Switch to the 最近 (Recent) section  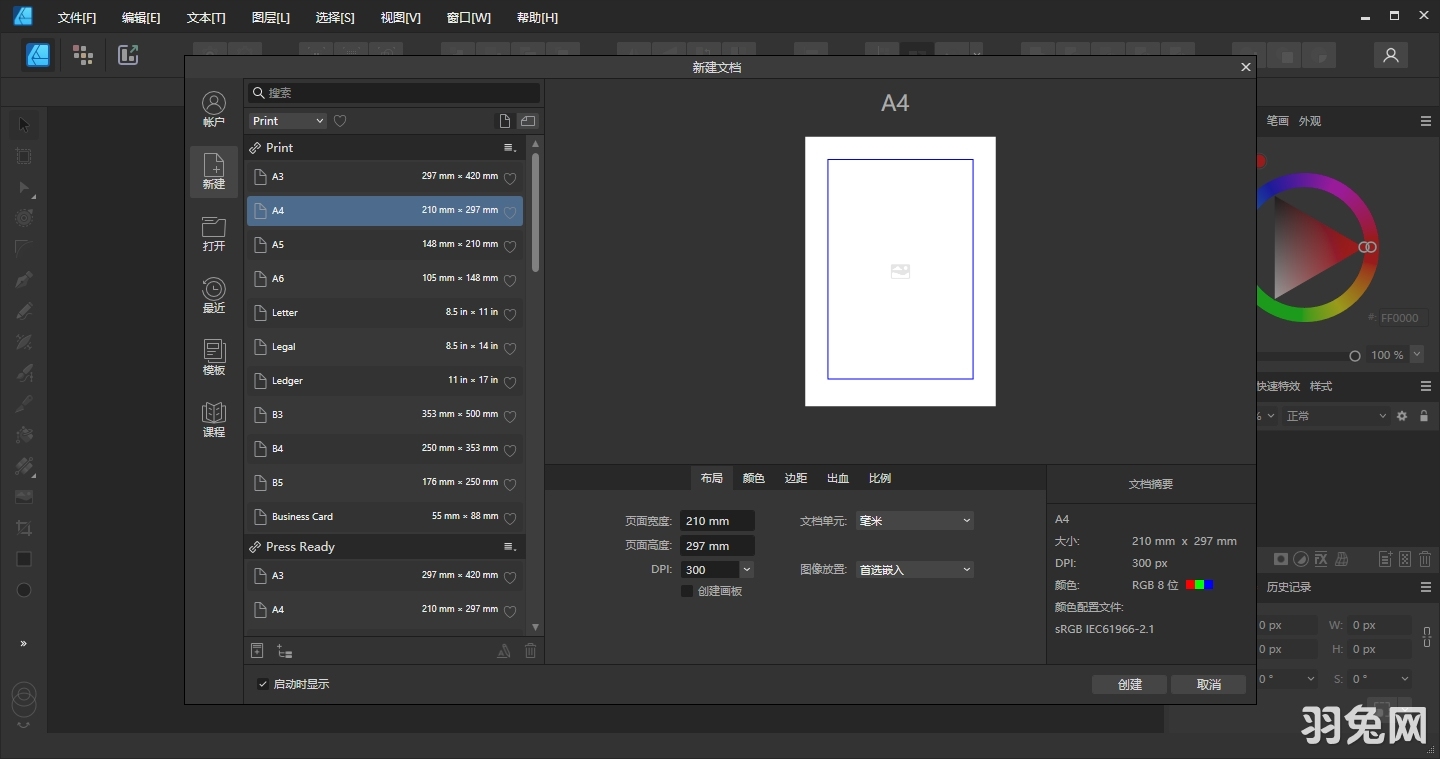tap(213, 296)
